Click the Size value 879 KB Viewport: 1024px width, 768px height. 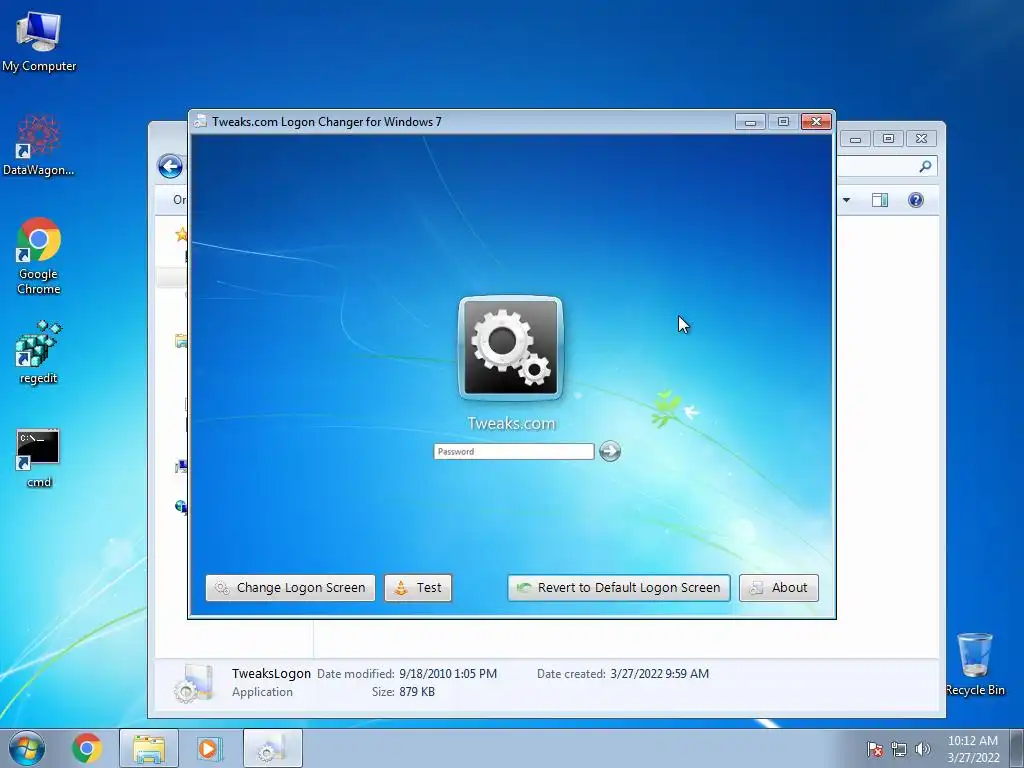click(417, 692)
